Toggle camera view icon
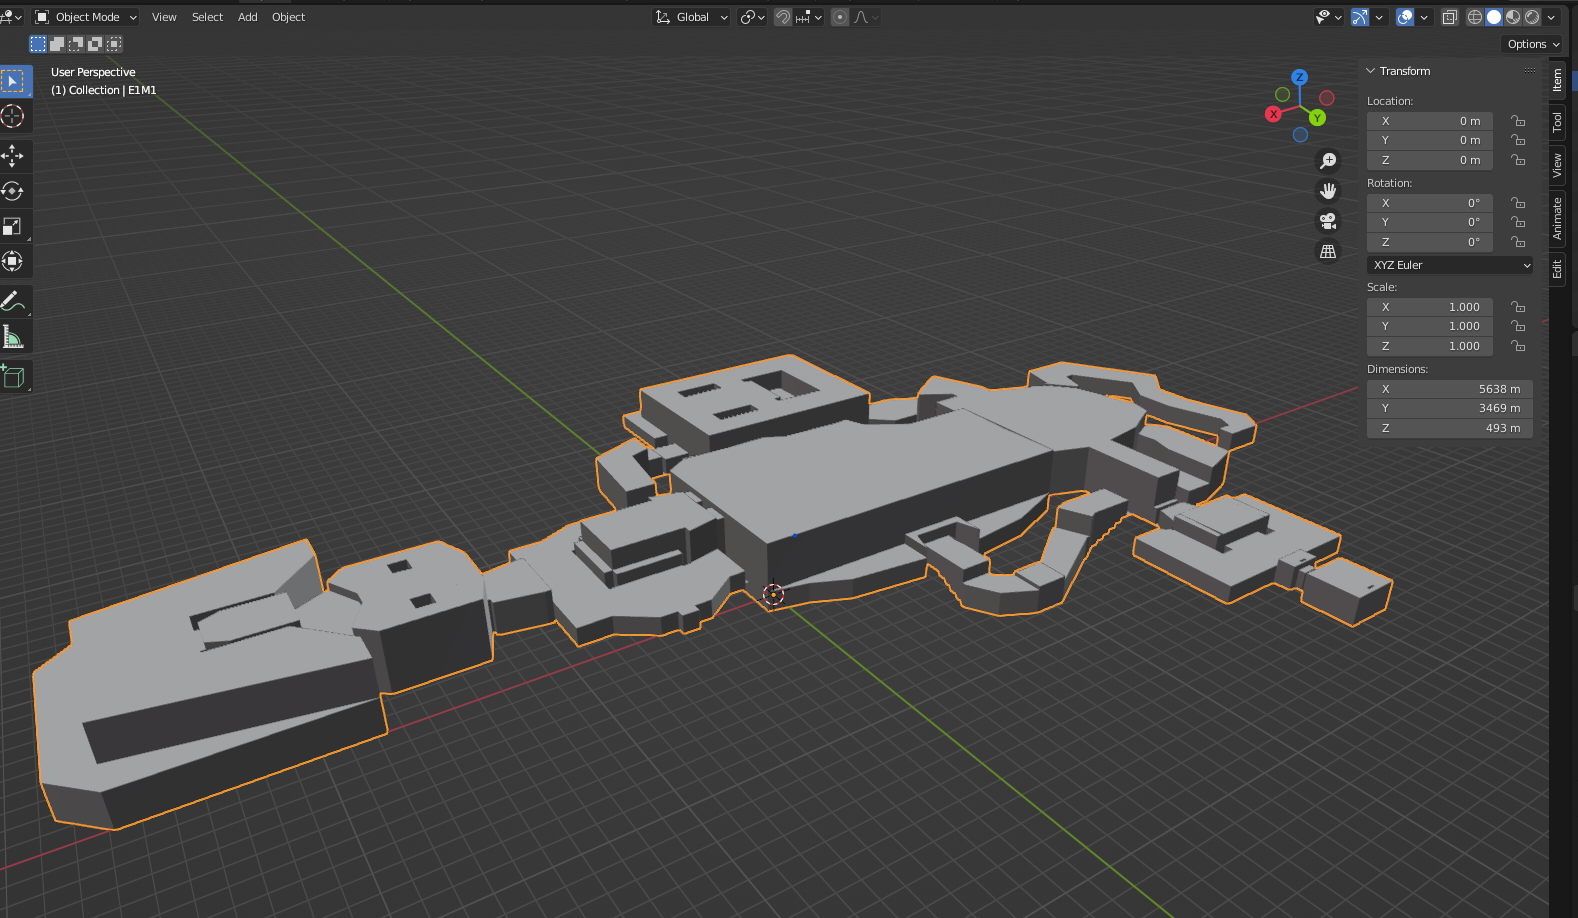The image size is (1578, 918). (x=1328, y=221)
